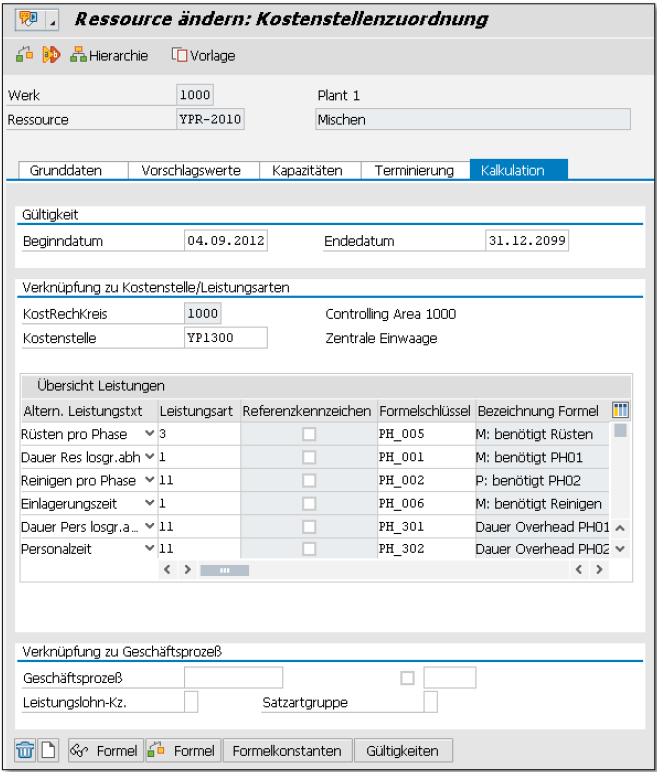
Task: Toggle Referenzkennzeichen checkbox in Personalzeit row
Action: point(309,549)
